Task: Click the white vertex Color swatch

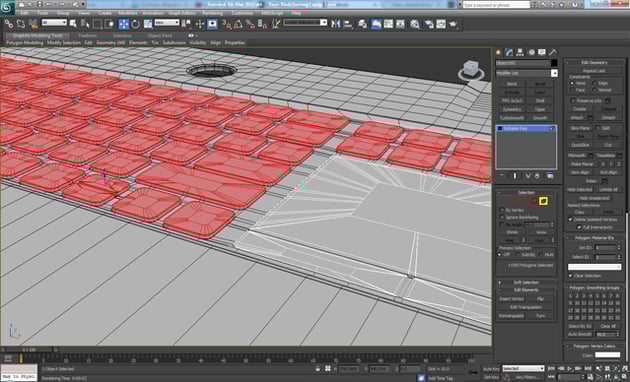Action: coord(608,355)
